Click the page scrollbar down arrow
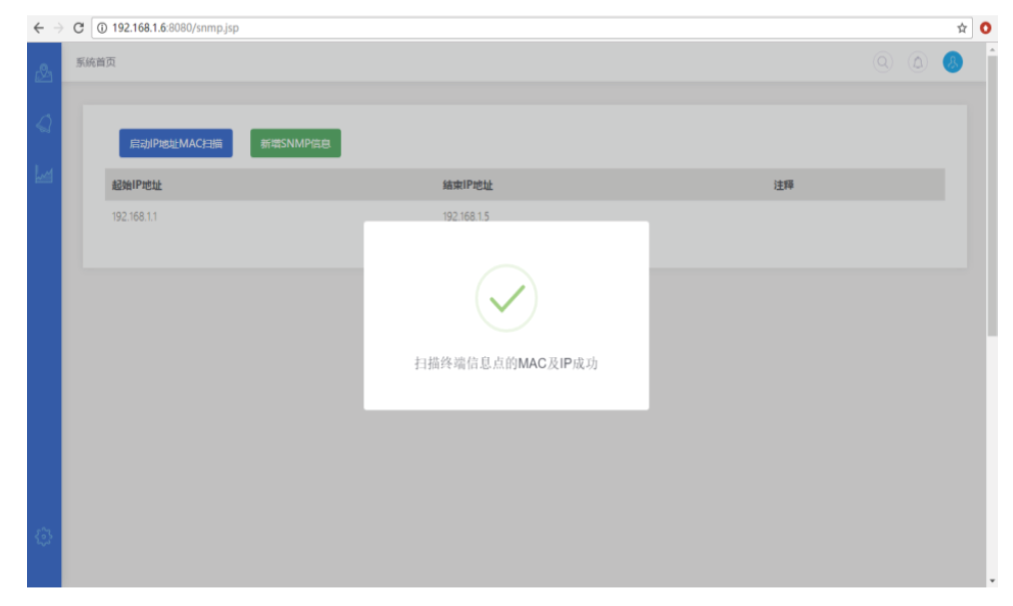Image resolution: width=1013 pixels, height=606 pixels. 991,580
